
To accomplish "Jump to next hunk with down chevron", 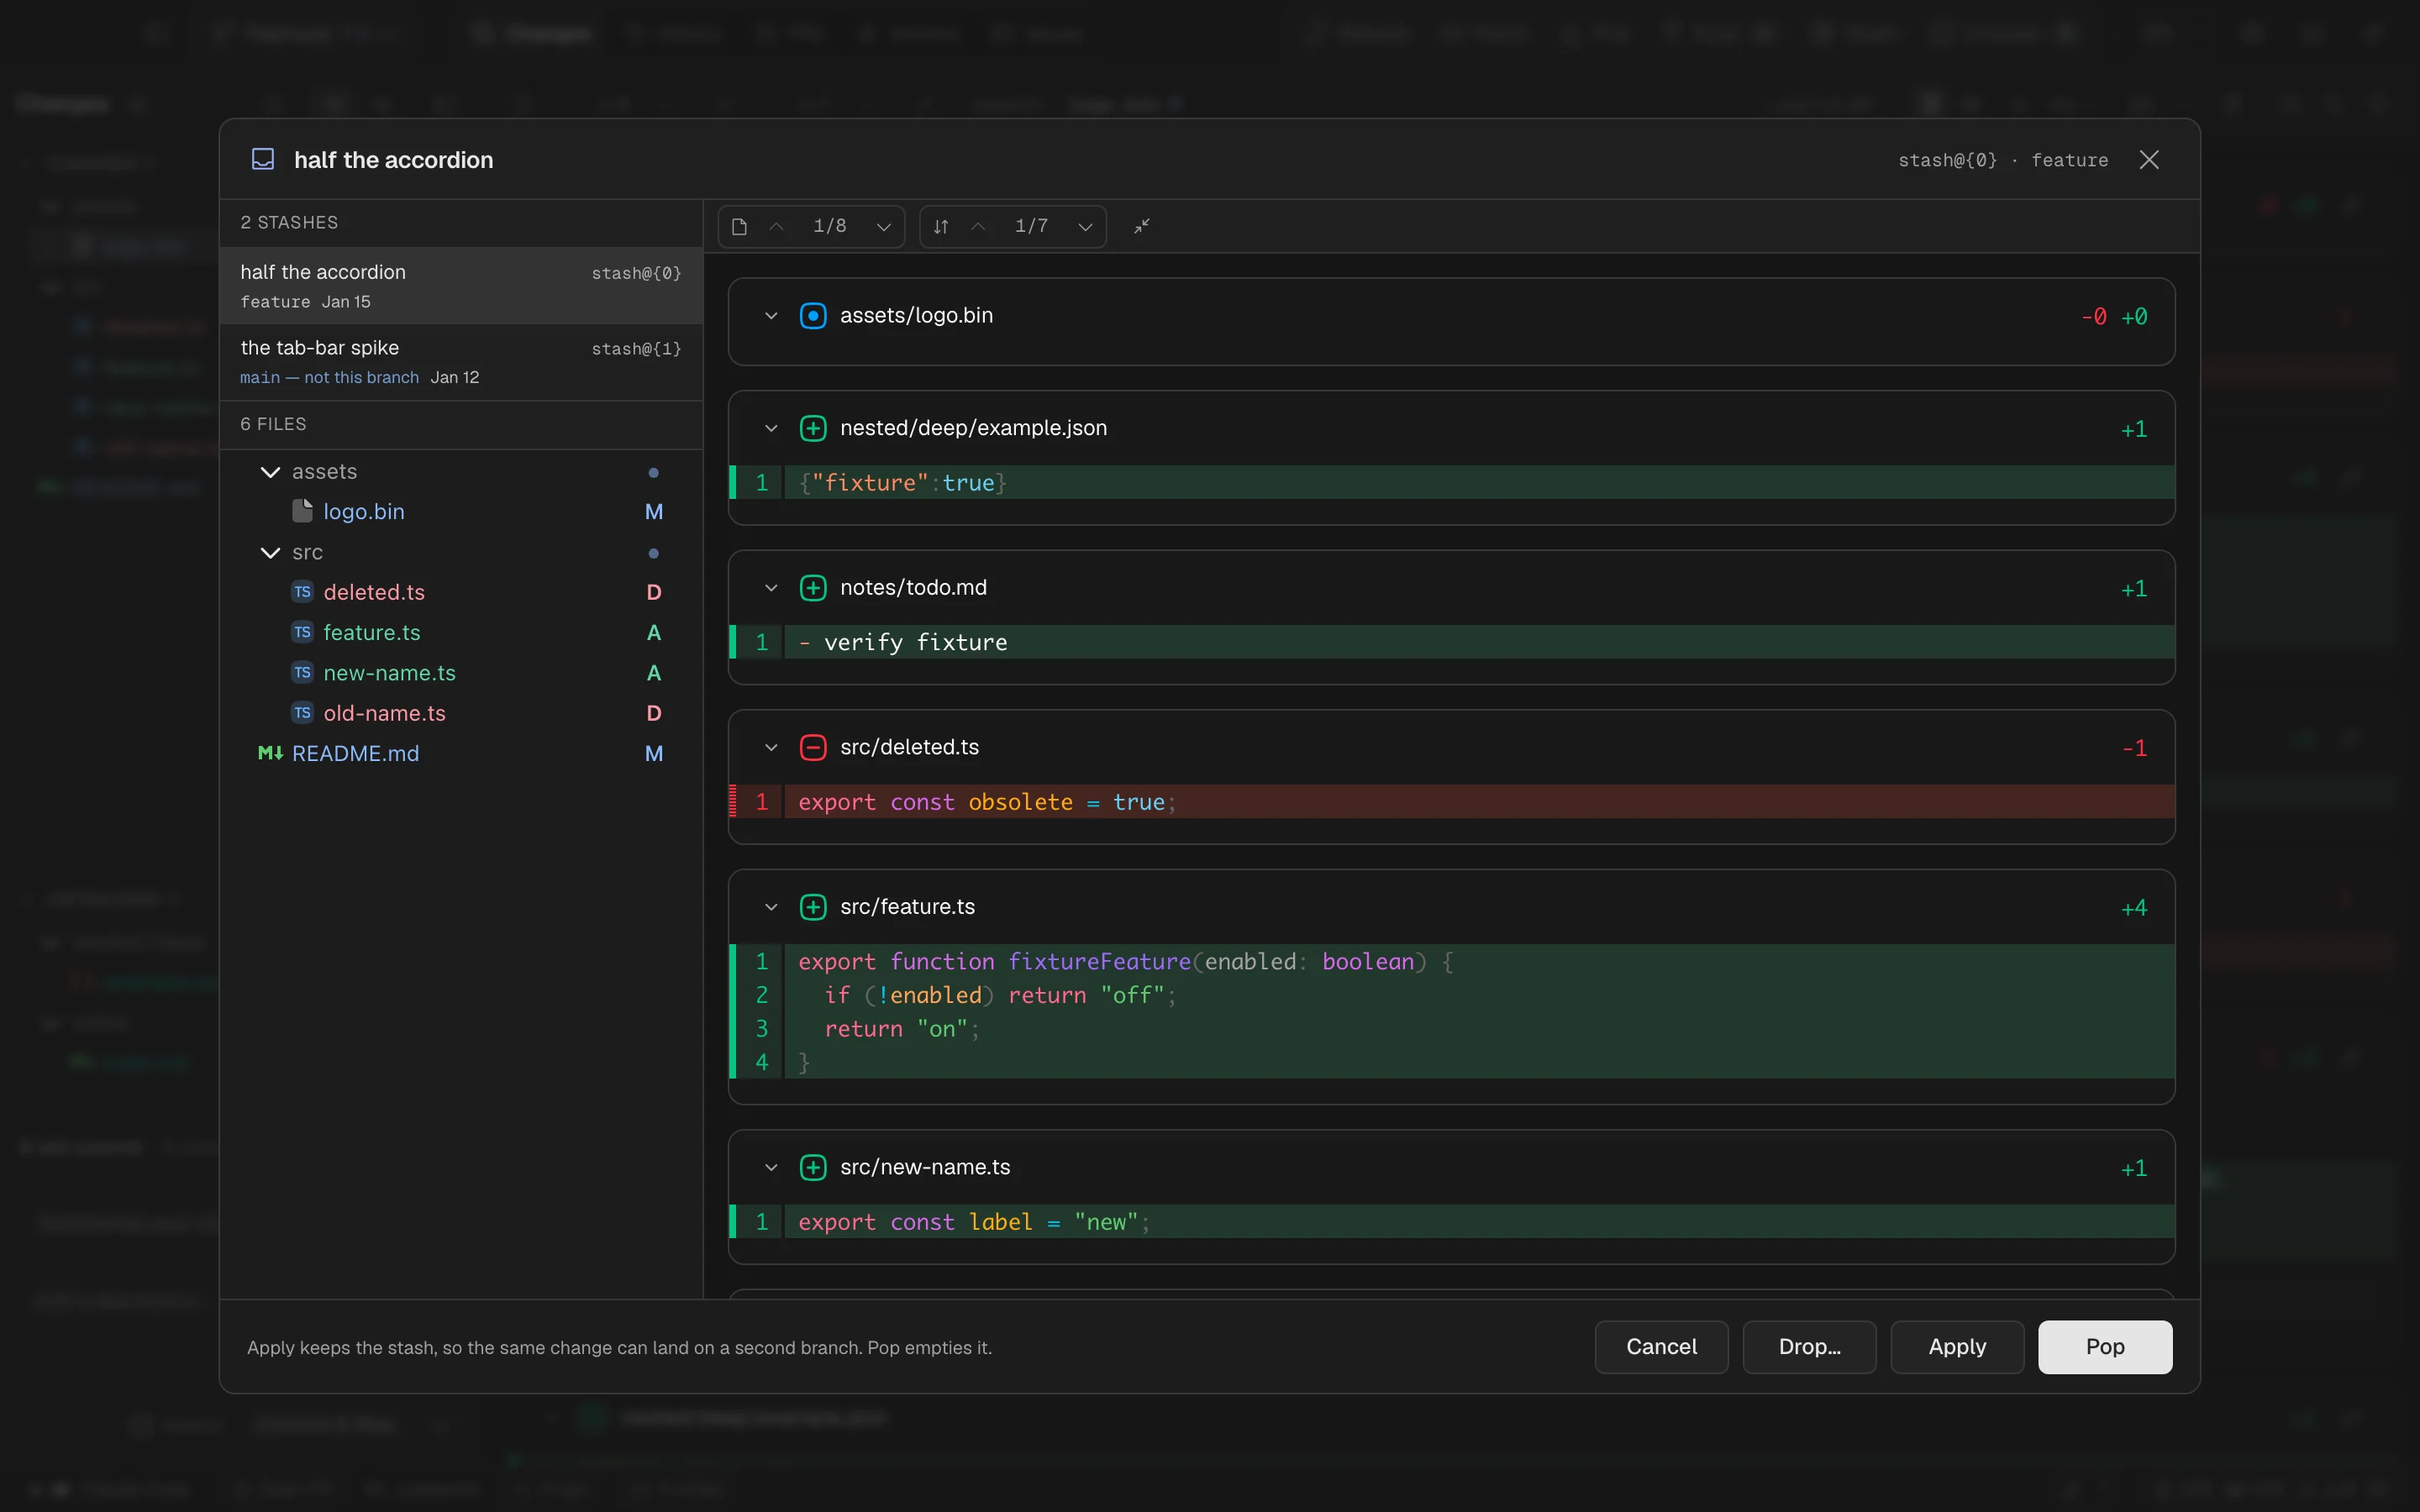I will 1085,227.
